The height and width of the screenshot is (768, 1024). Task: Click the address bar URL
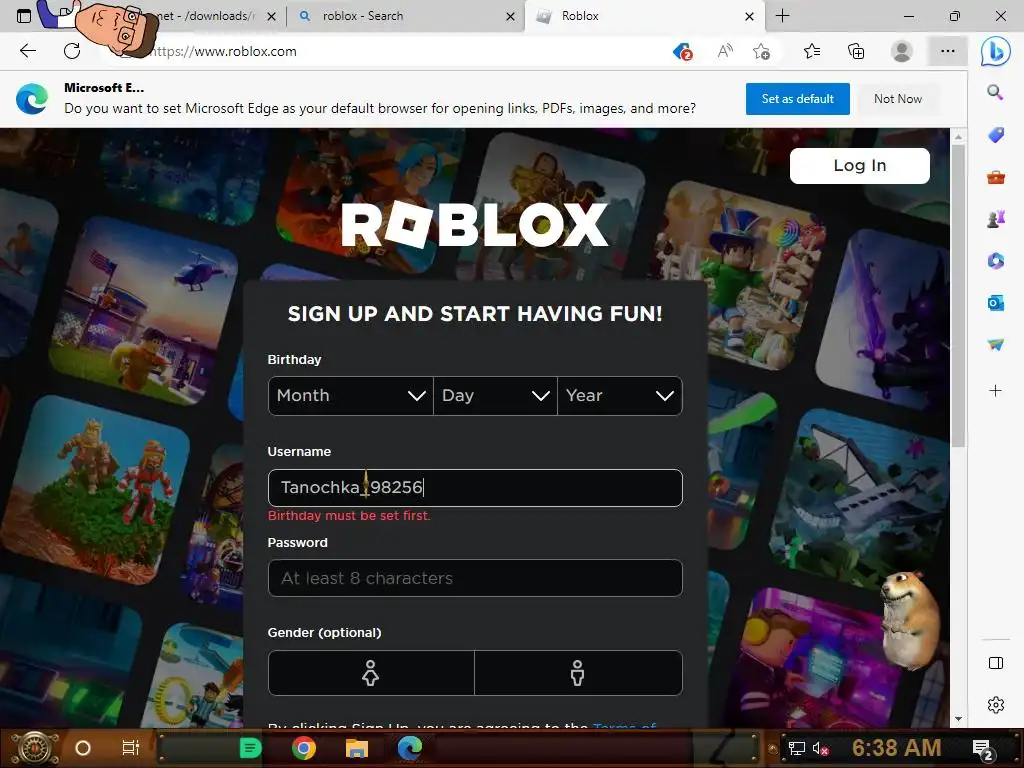pos(222,51)
